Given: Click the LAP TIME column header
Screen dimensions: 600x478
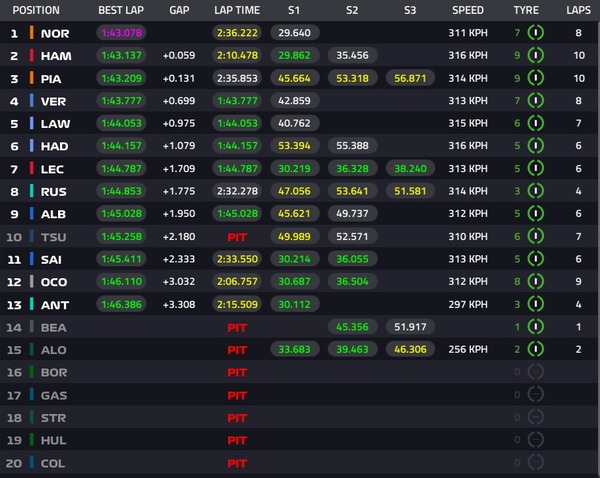Looking at the screenshot, I should [237, 9].
